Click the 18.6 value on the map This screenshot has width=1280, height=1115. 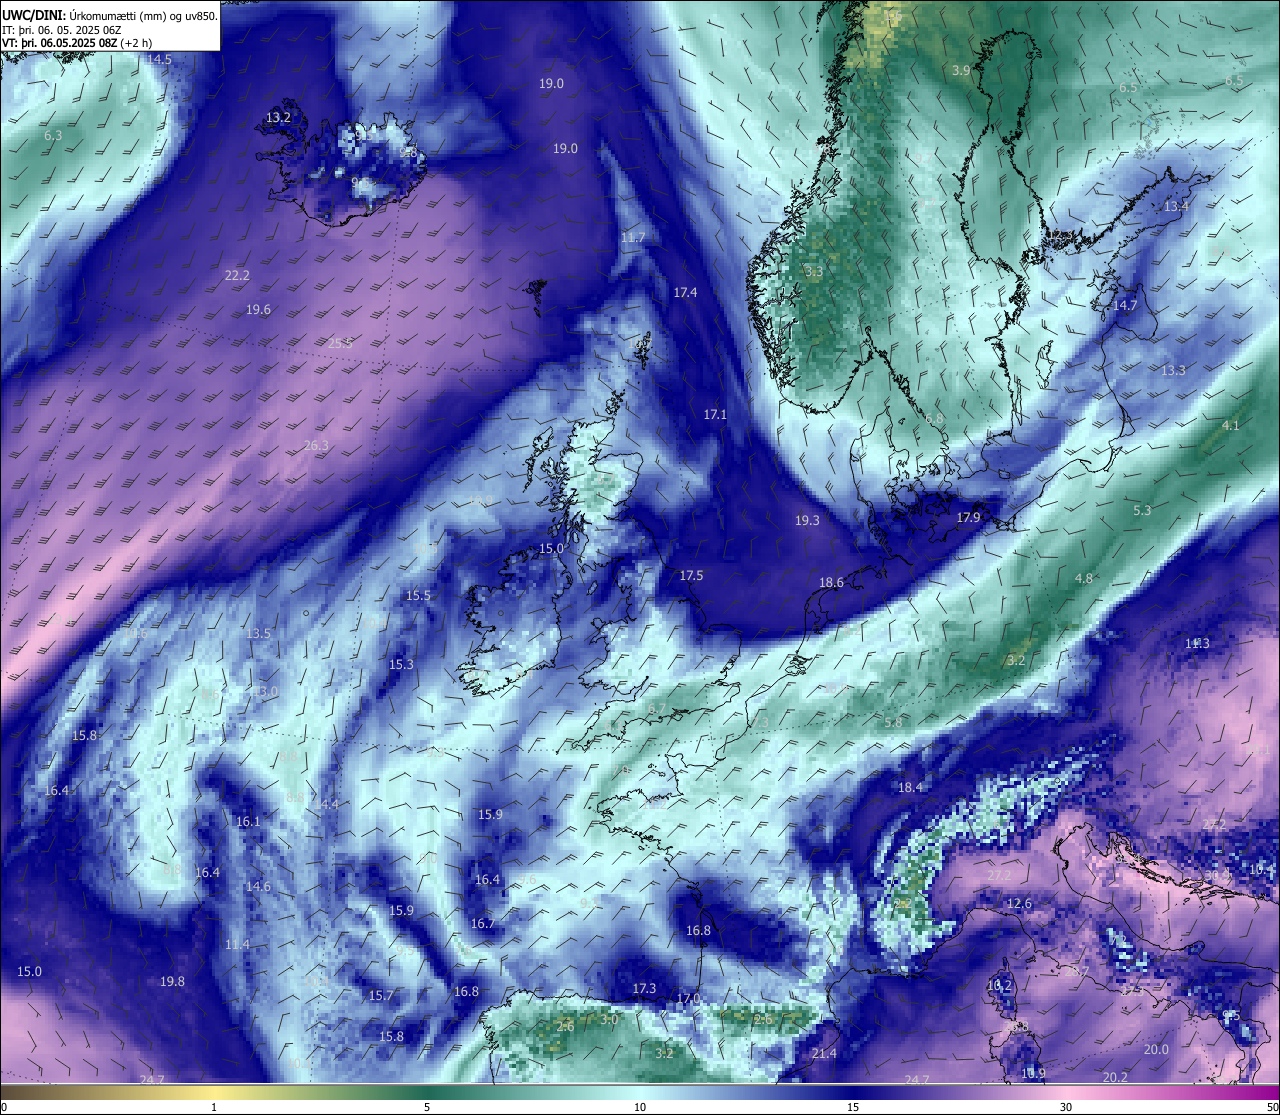point(831,582)
